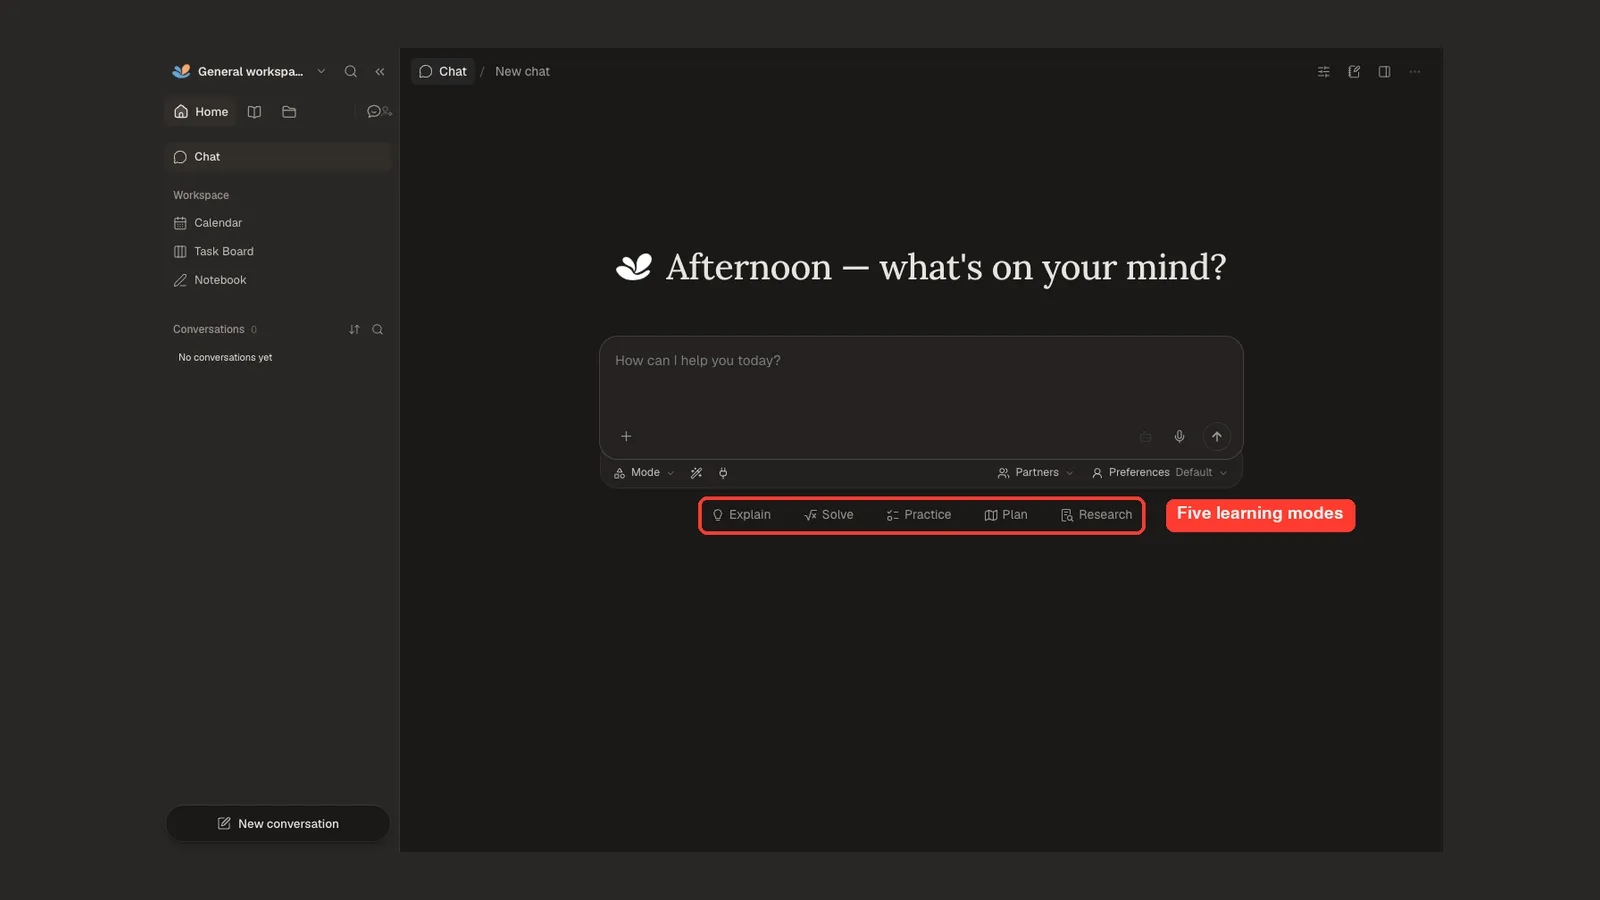Screen dimensions: 1600x900
Task: Select the Practice learning mode
Action: tap(918, 515)
